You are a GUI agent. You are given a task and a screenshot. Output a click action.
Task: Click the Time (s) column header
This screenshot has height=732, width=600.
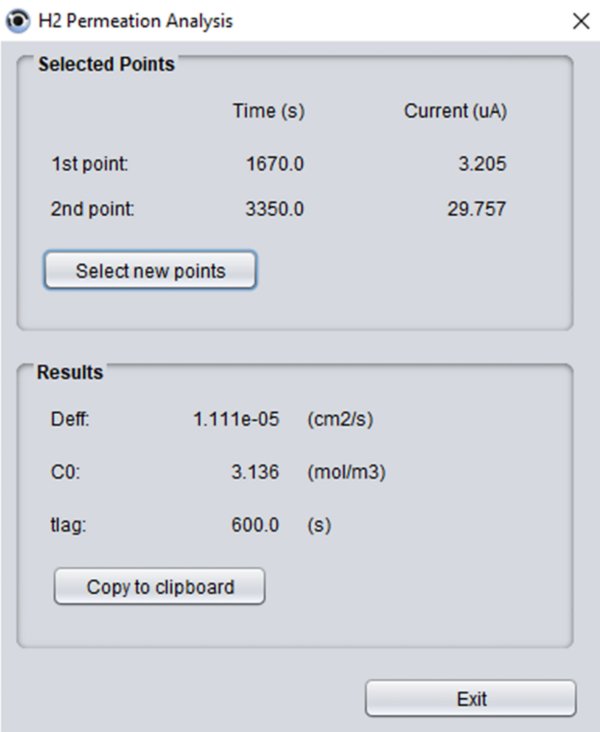(x=268, y=112)
